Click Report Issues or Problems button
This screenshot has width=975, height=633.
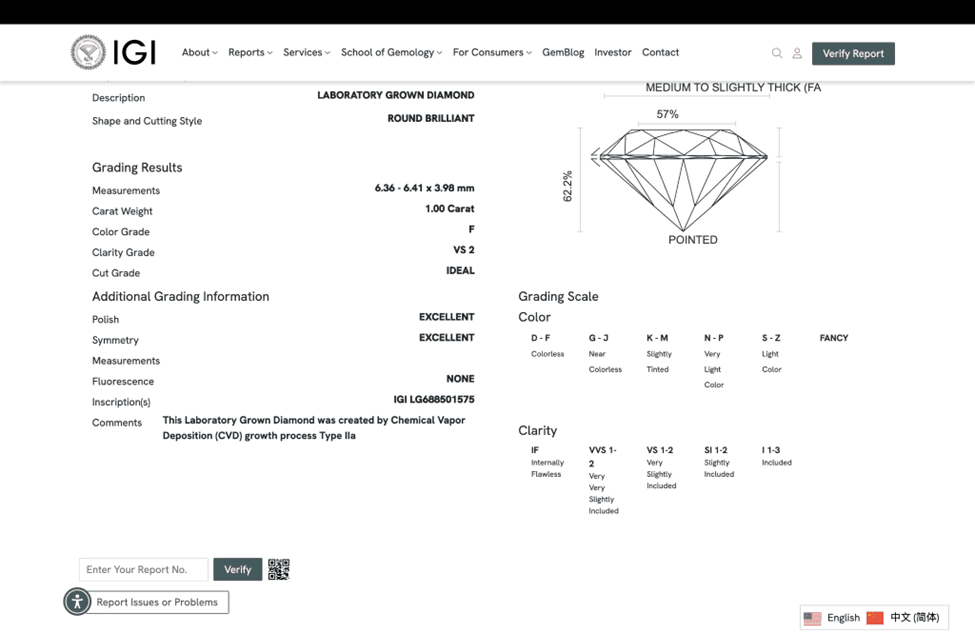[x=157, y=602]
